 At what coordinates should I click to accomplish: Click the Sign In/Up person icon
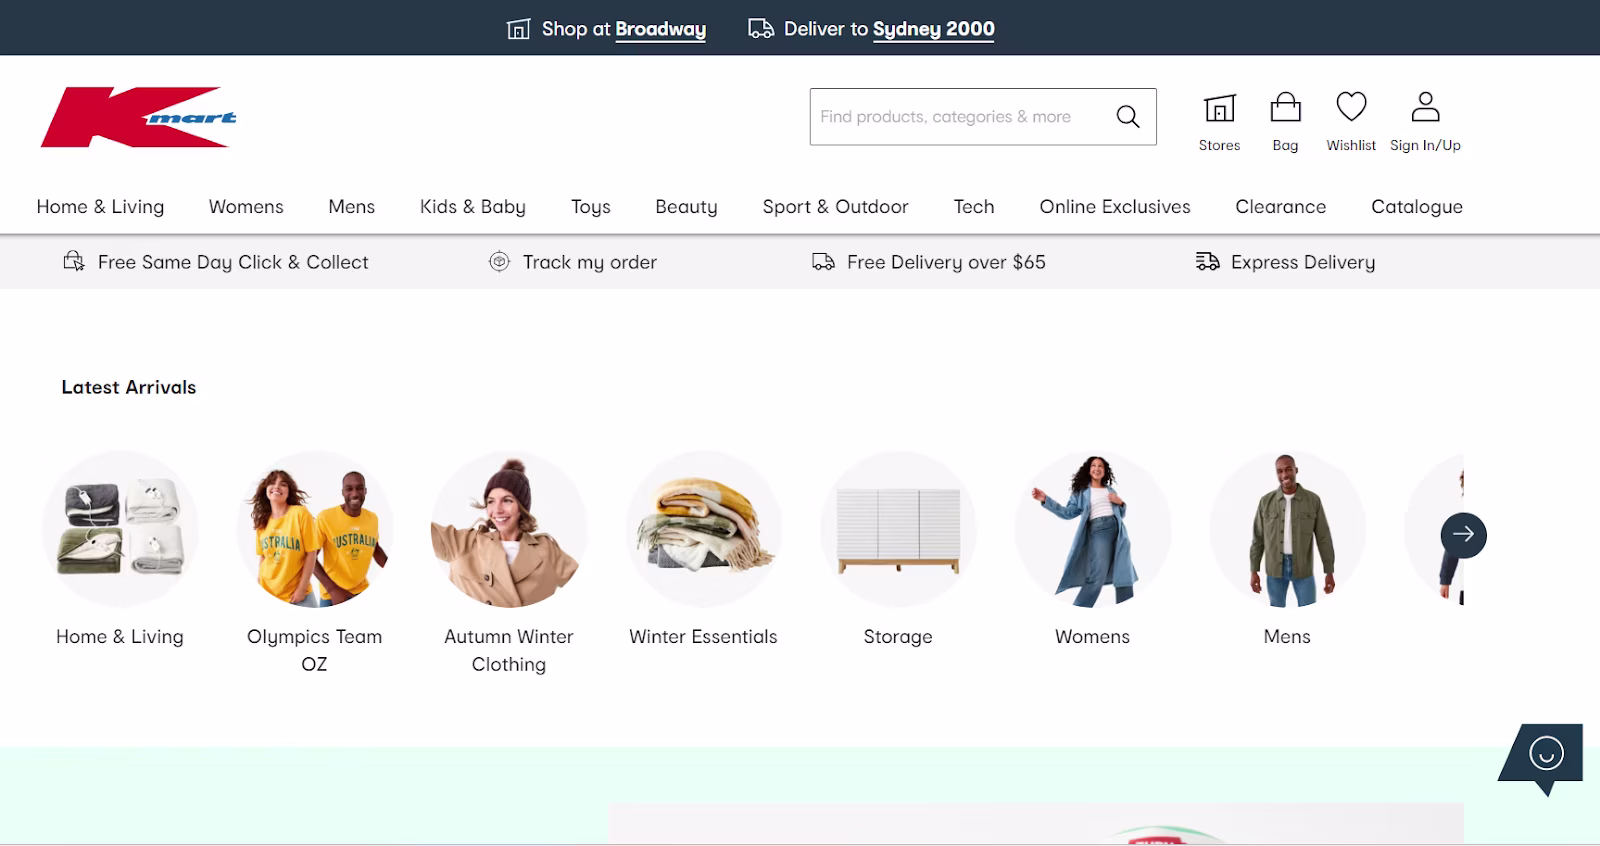tap(1425, 107)
